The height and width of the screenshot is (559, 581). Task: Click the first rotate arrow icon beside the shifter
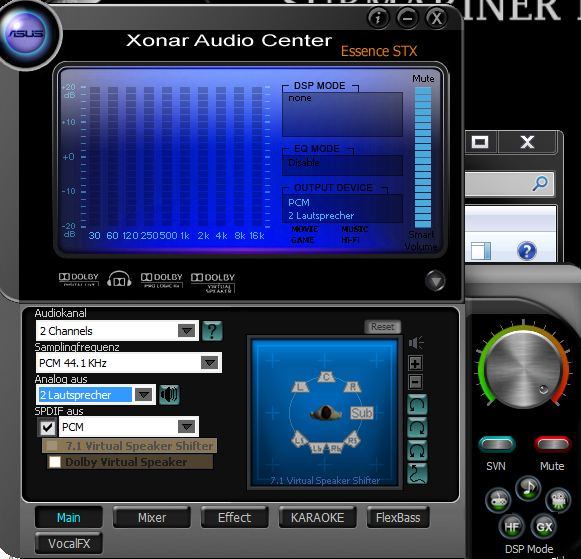417,405
